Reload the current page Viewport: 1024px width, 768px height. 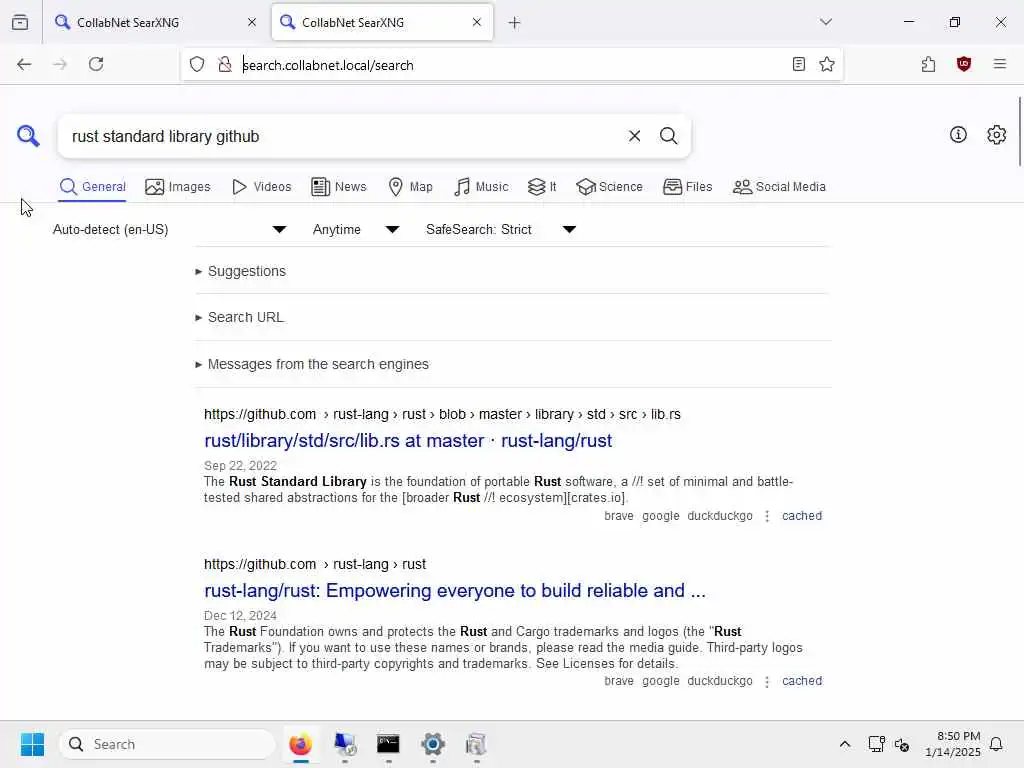tap(96, 64)
